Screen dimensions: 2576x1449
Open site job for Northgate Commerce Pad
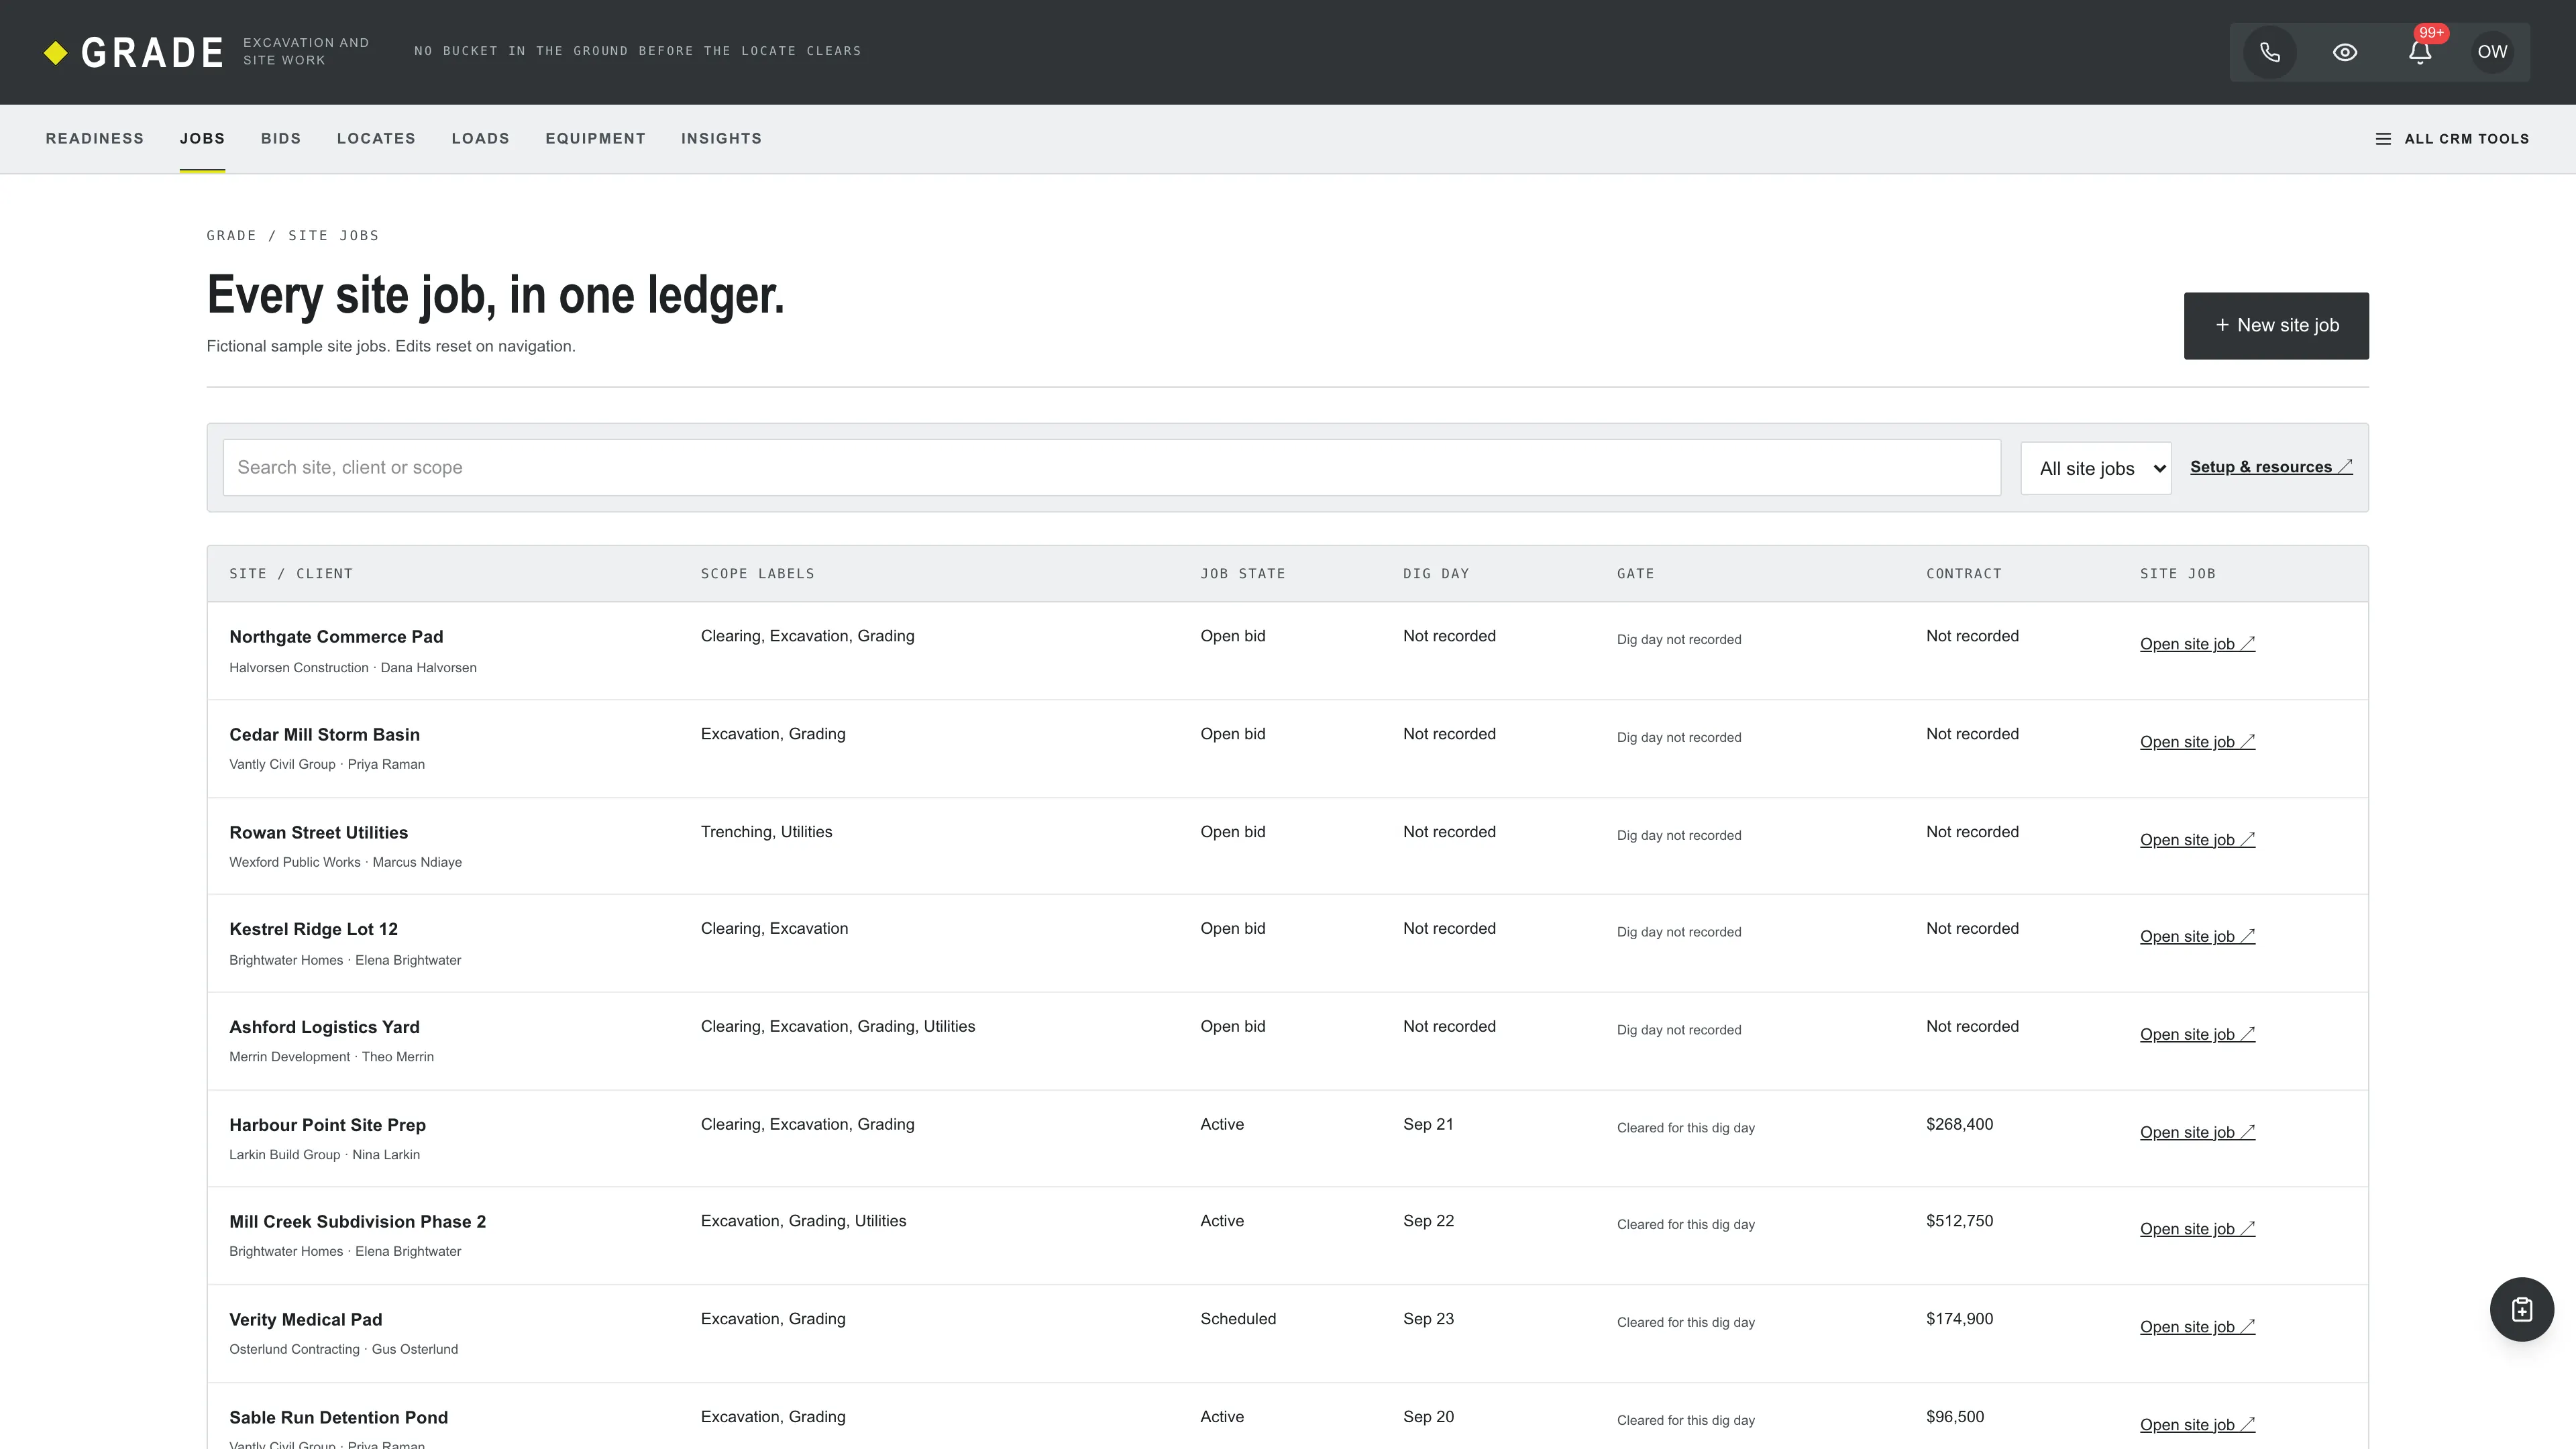pyautogui.click(x=2197, y=644)
